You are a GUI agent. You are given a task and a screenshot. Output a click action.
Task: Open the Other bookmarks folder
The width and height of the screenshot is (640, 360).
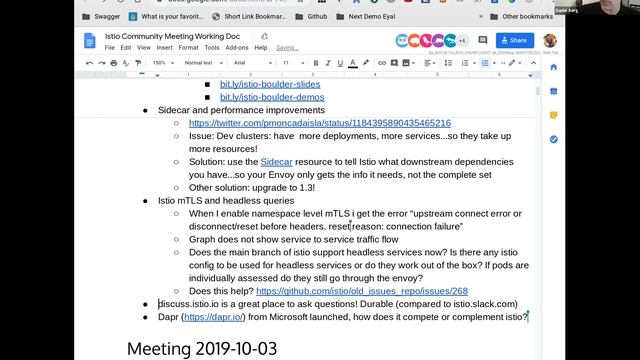(x=521, y=17)
